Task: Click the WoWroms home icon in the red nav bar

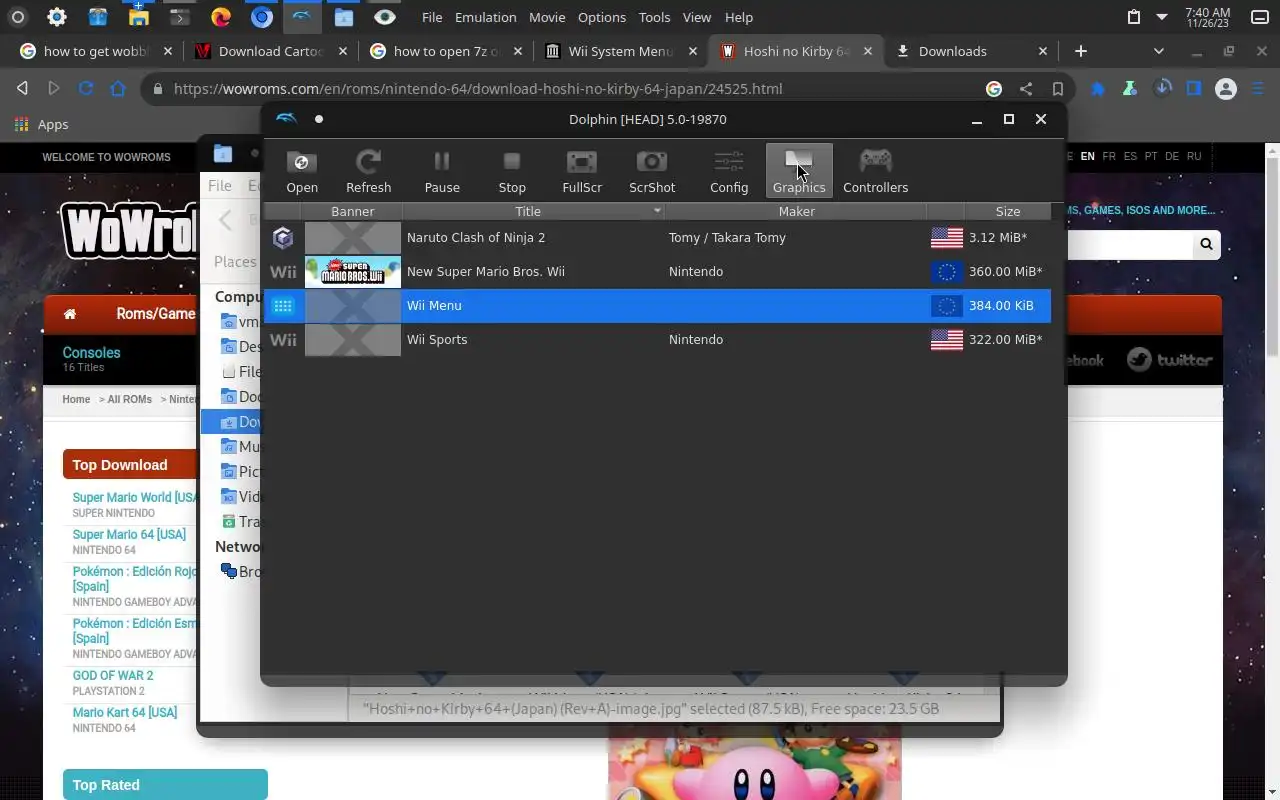Action: [x=70, y=314]
